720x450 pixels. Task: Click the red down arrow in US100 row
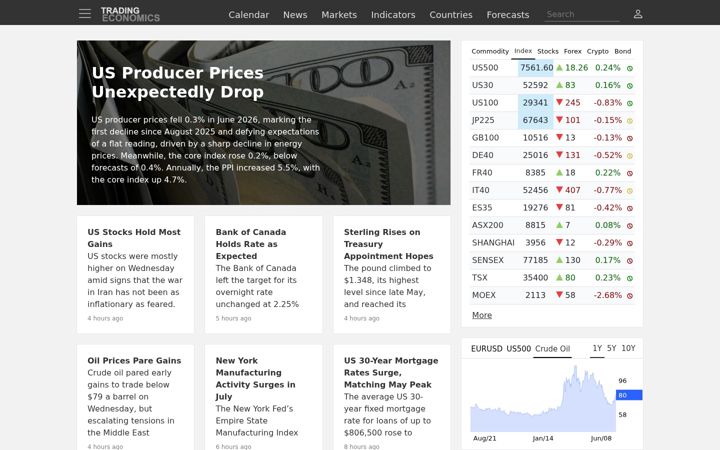(x=559, y=102)
